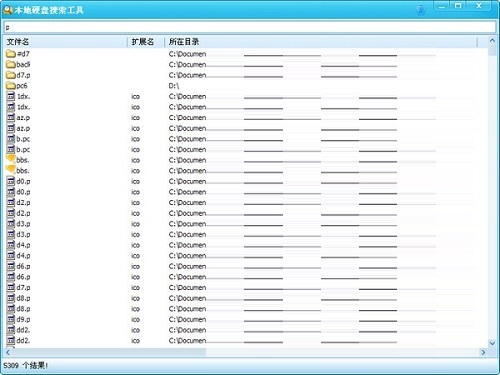
Task: Click the horizontal scrollbar right arrow
Action: click(x=483, y=352)
